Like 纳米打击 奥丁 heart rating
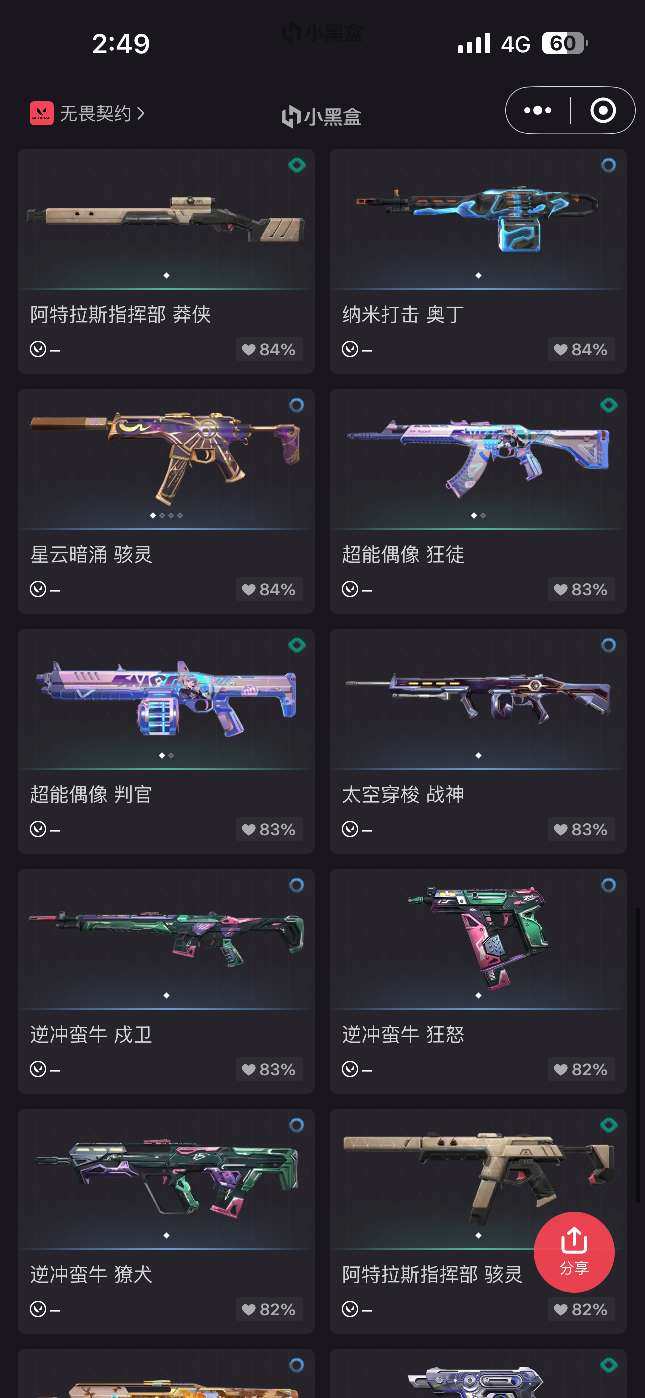The image size is (645, 1398). [x=581, y=349]
